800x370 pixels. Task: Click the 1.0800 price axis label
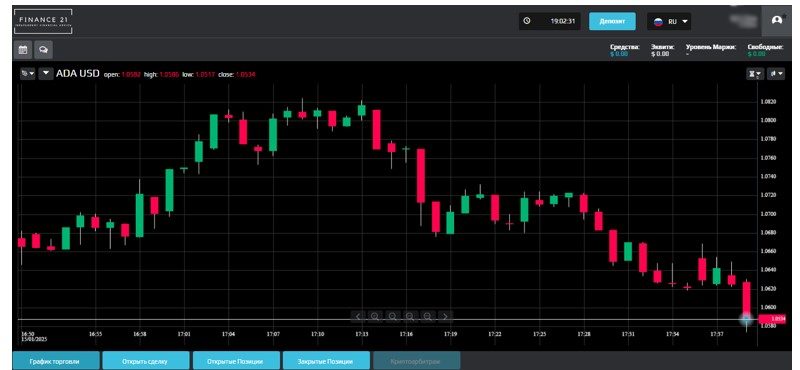coord(768,120)
